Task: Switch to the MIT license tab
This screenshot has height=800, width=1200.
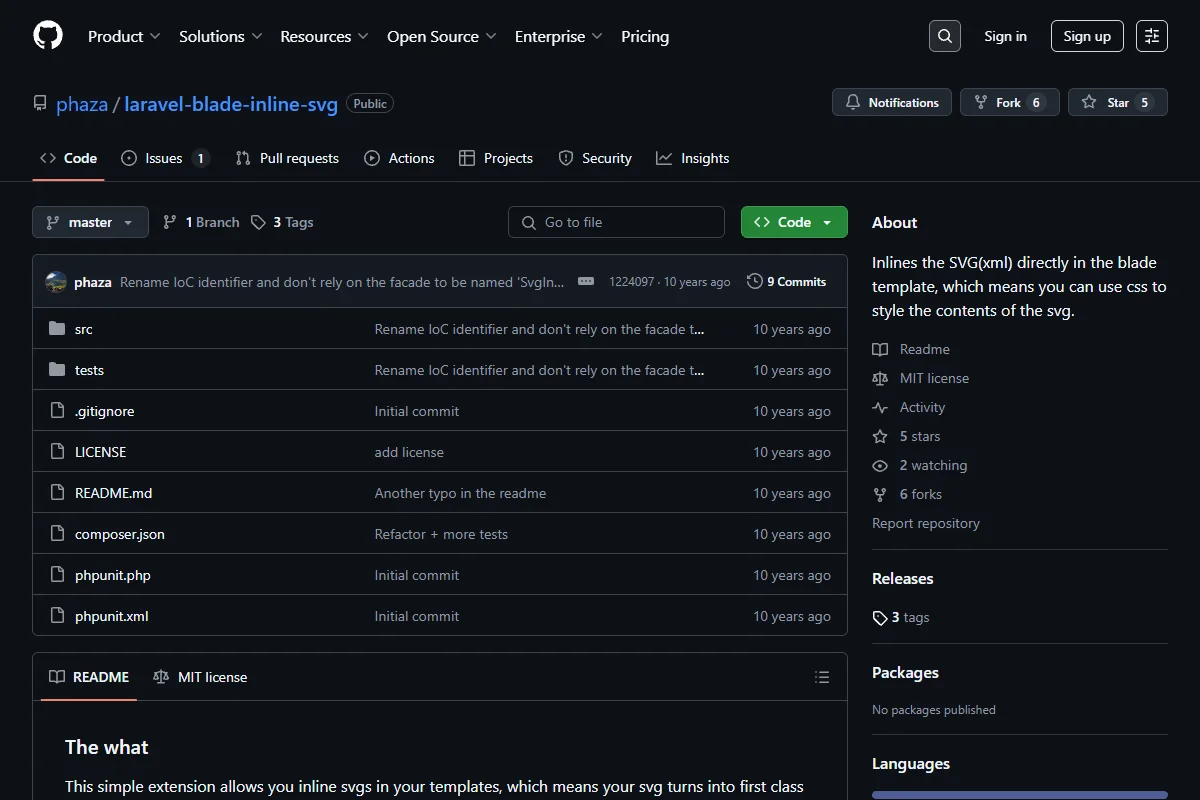Action: point(200,677)
